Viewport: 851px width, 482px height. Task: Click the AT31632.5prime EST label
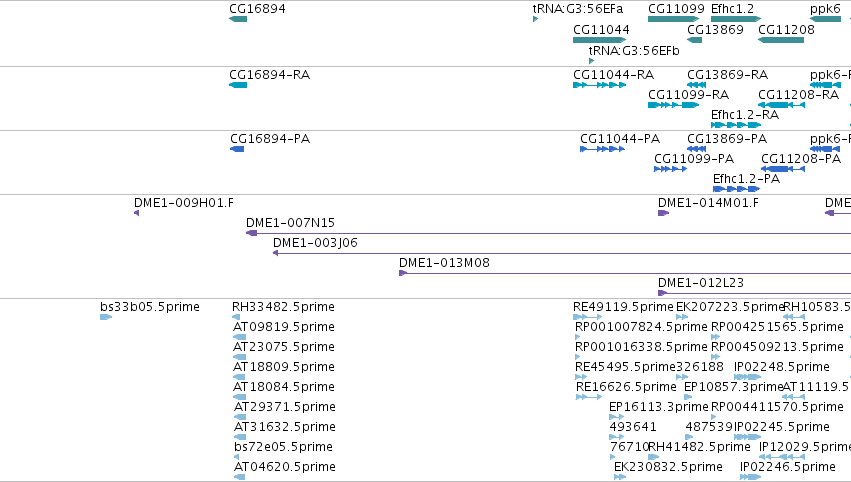pos(285,427)
